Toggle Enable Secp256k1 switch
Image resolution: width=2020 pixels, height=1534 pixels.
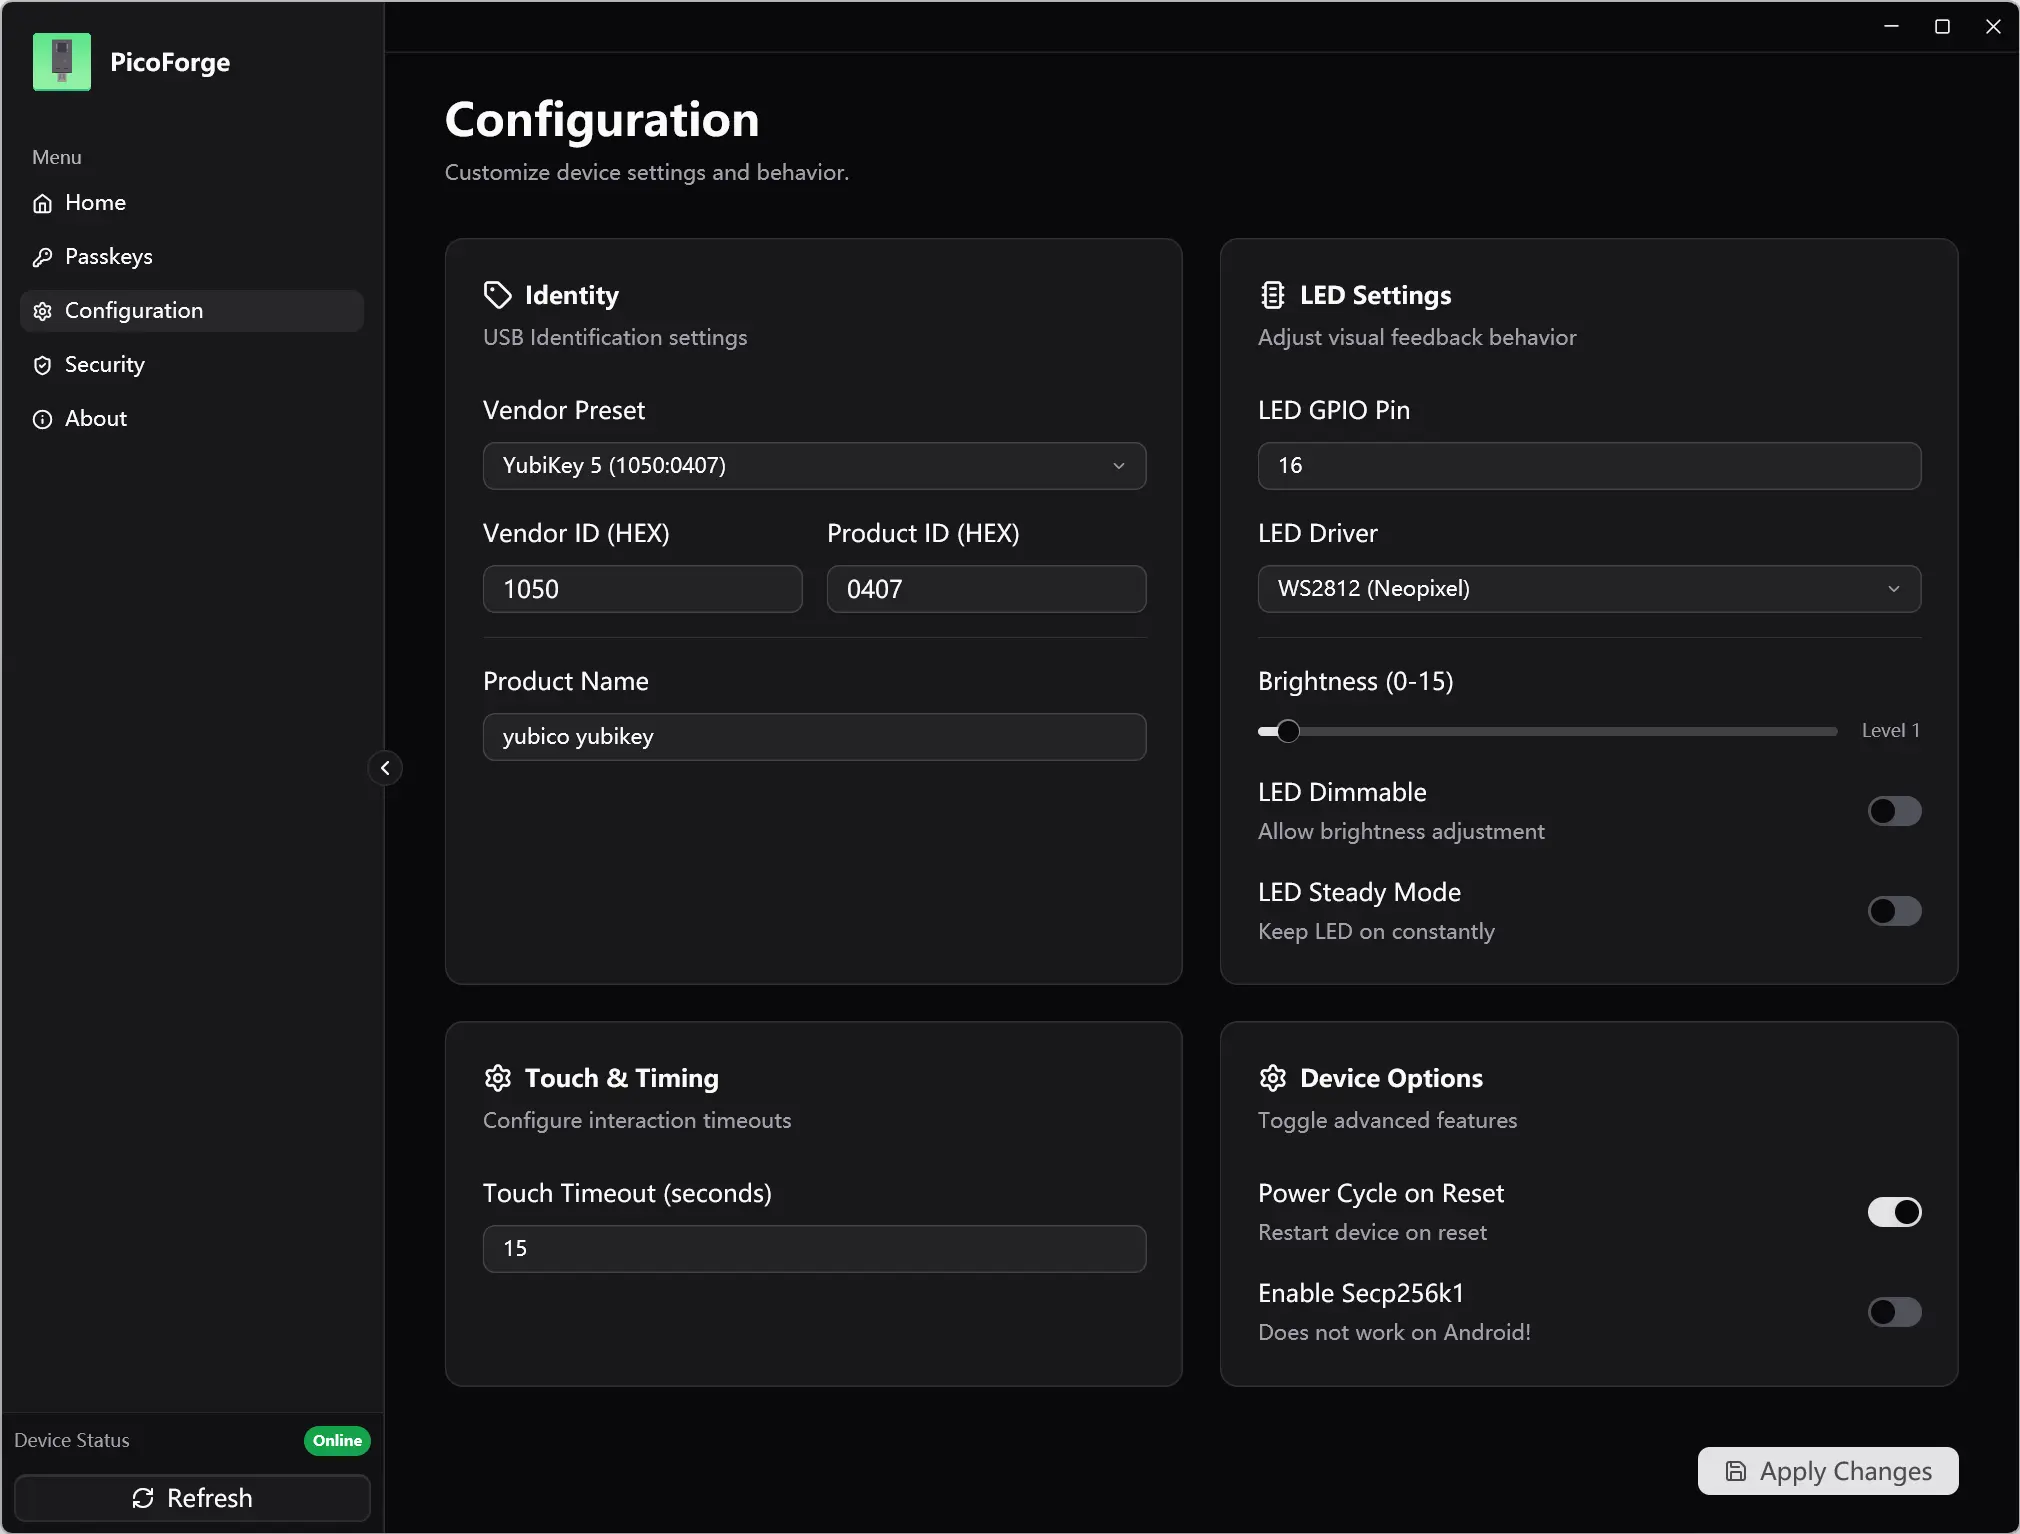click(1894, 1312)
